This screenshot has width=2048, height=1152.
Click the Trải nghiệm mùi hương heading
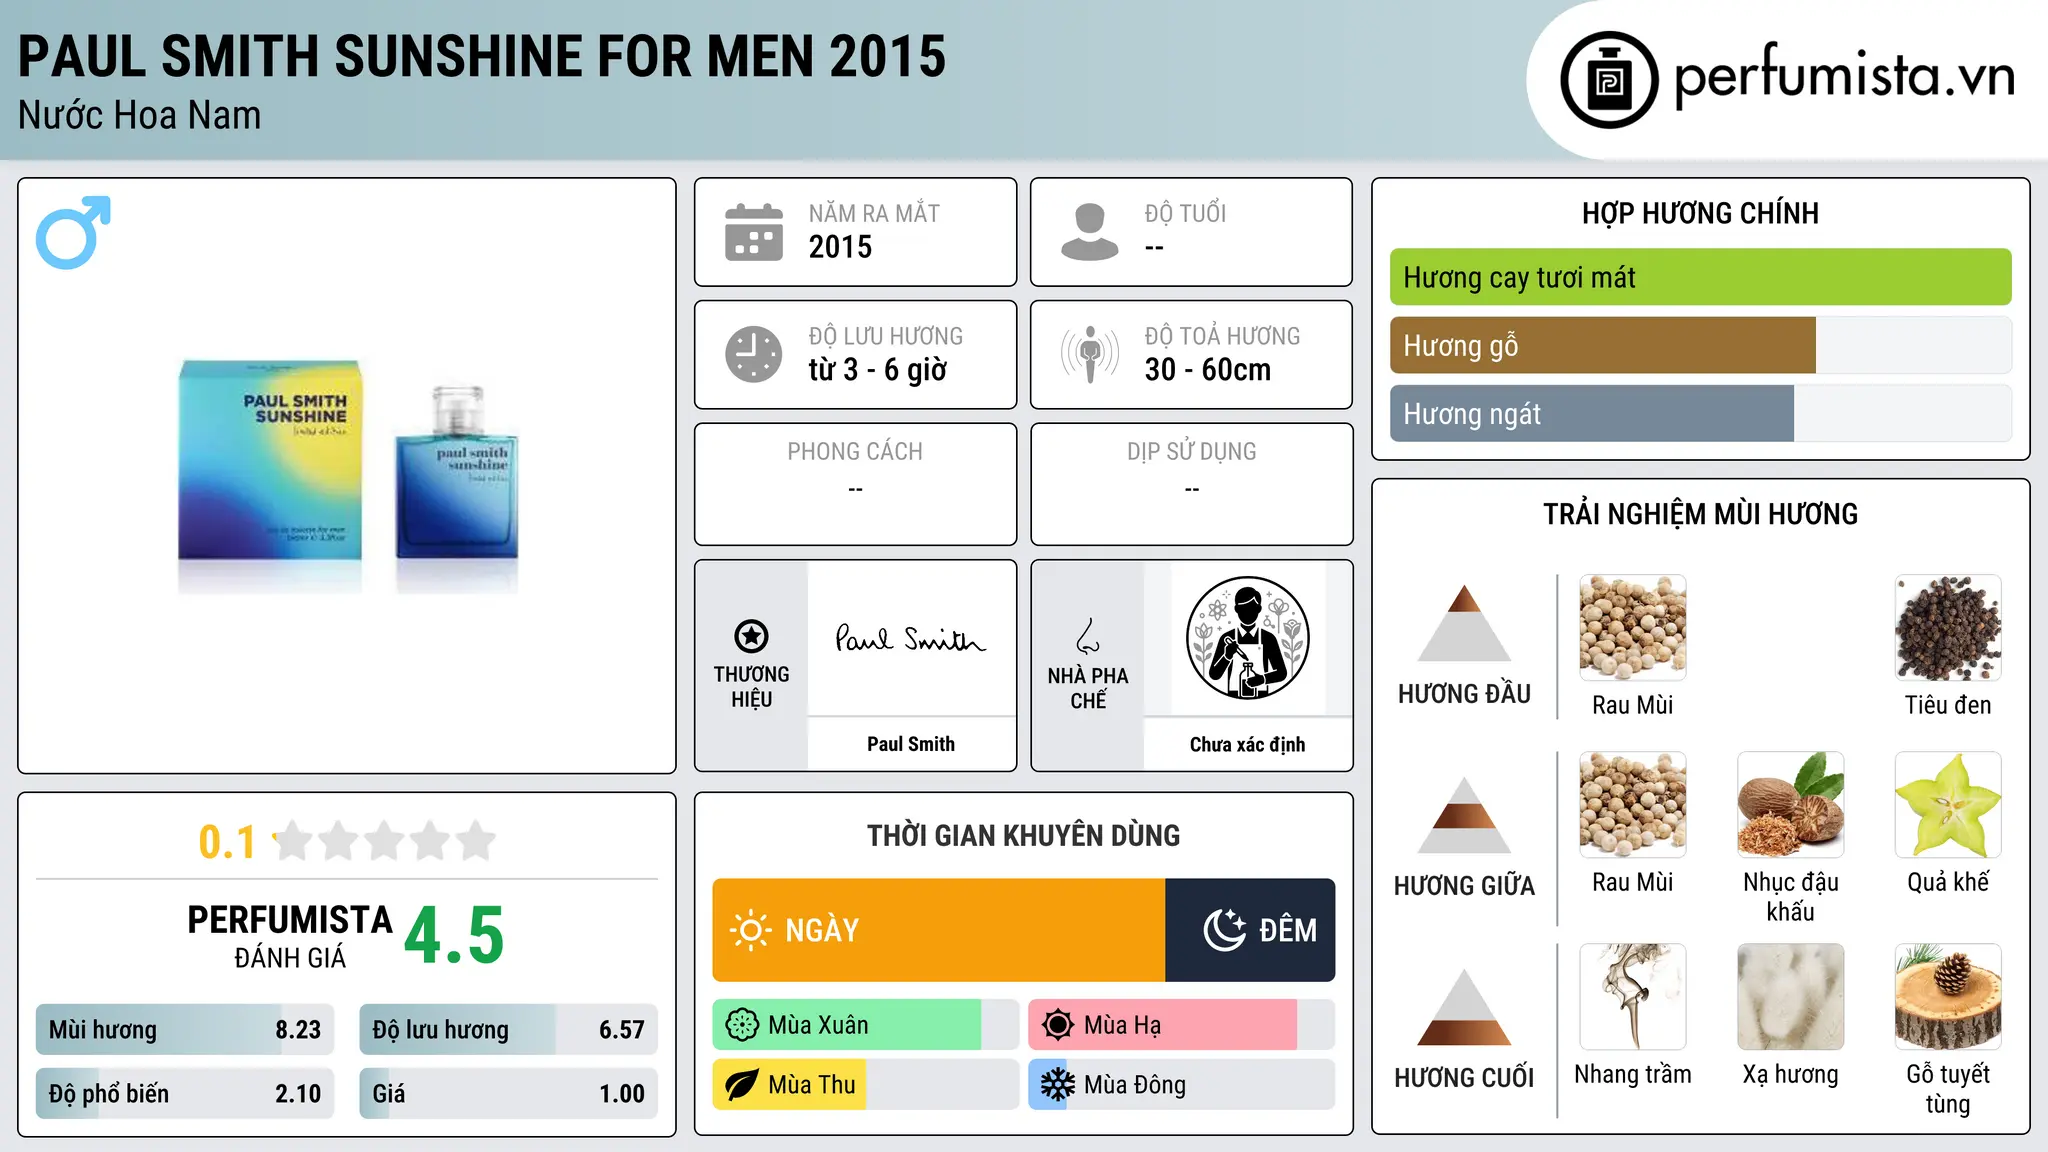pos(1700,514)
